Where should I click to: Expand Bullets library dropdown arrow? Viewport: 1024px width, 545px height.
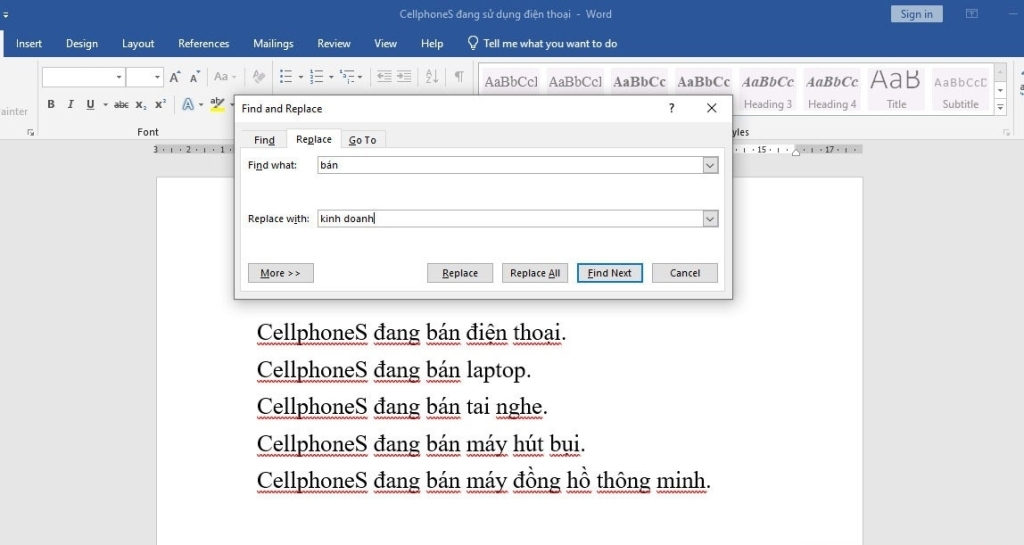300,77
